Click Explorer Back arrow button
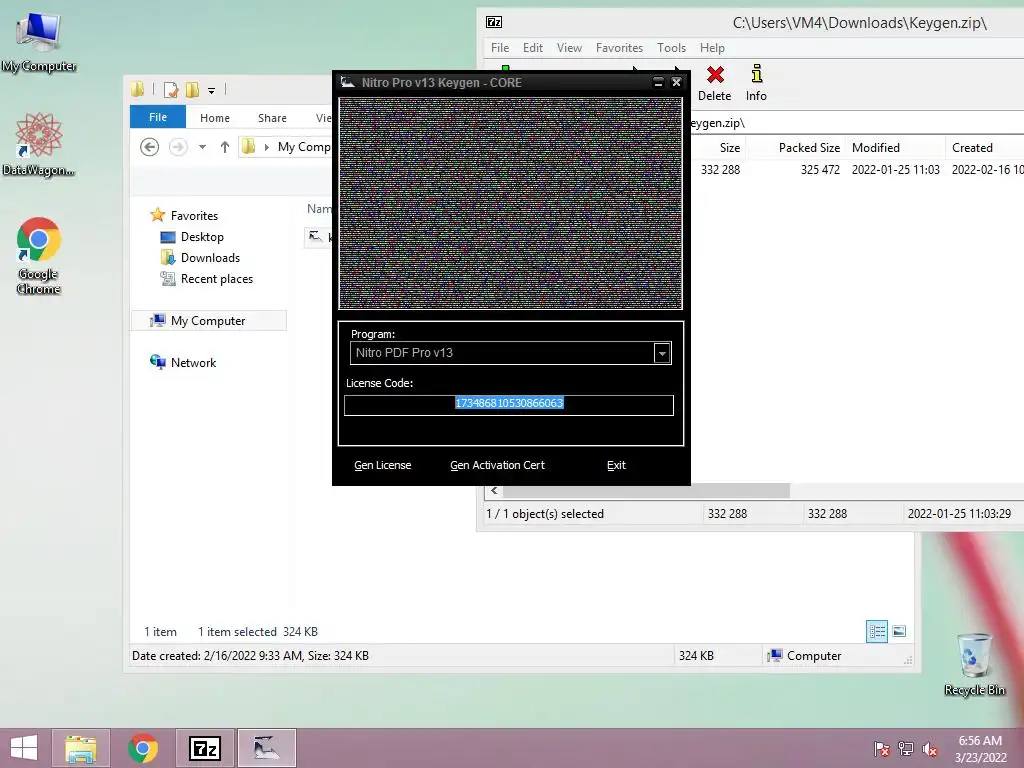This screenshot has width=1024, height=768. tap(150, 147)
